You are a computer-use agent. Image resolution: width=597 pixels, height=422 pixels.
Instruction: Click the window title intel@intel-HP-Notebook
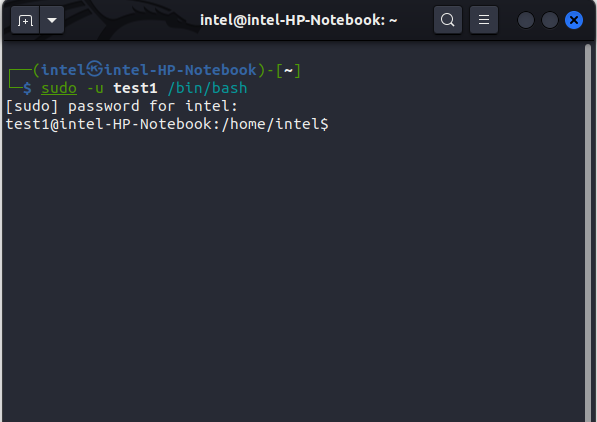299,20
